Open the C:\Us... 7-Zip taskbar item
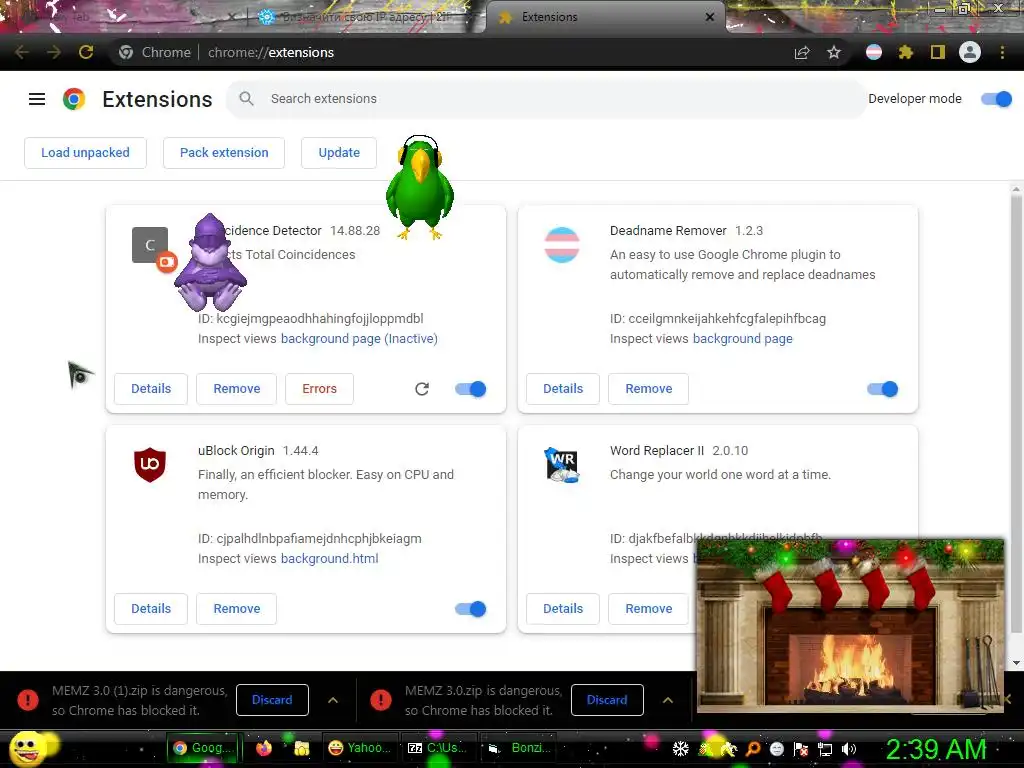The image size is (1024, 768). tap(438, 748)
